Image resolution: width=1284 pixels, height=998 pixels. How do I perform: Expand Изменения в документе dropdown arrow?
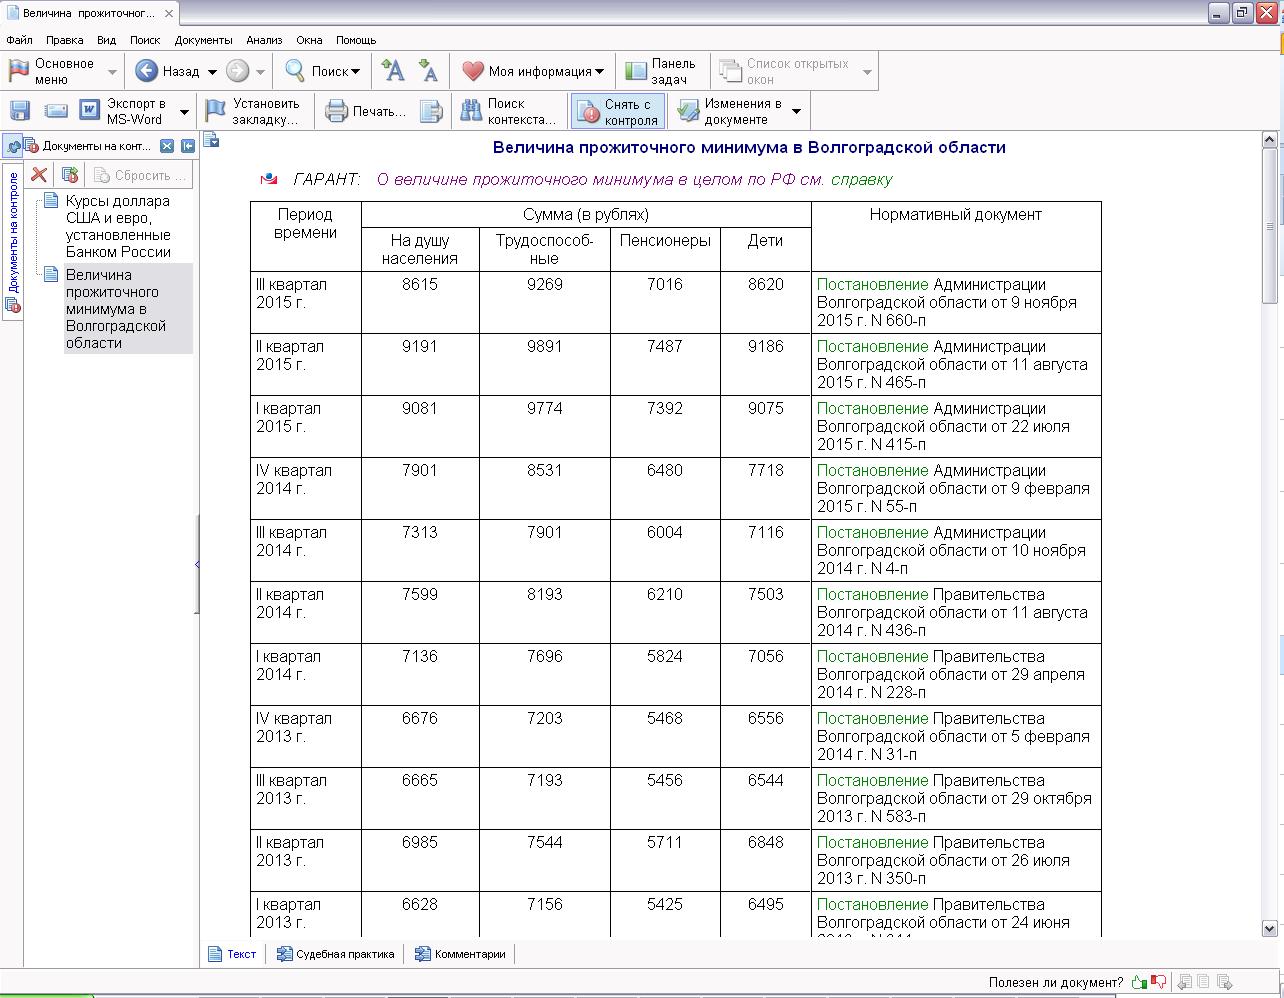pos(796,111)
